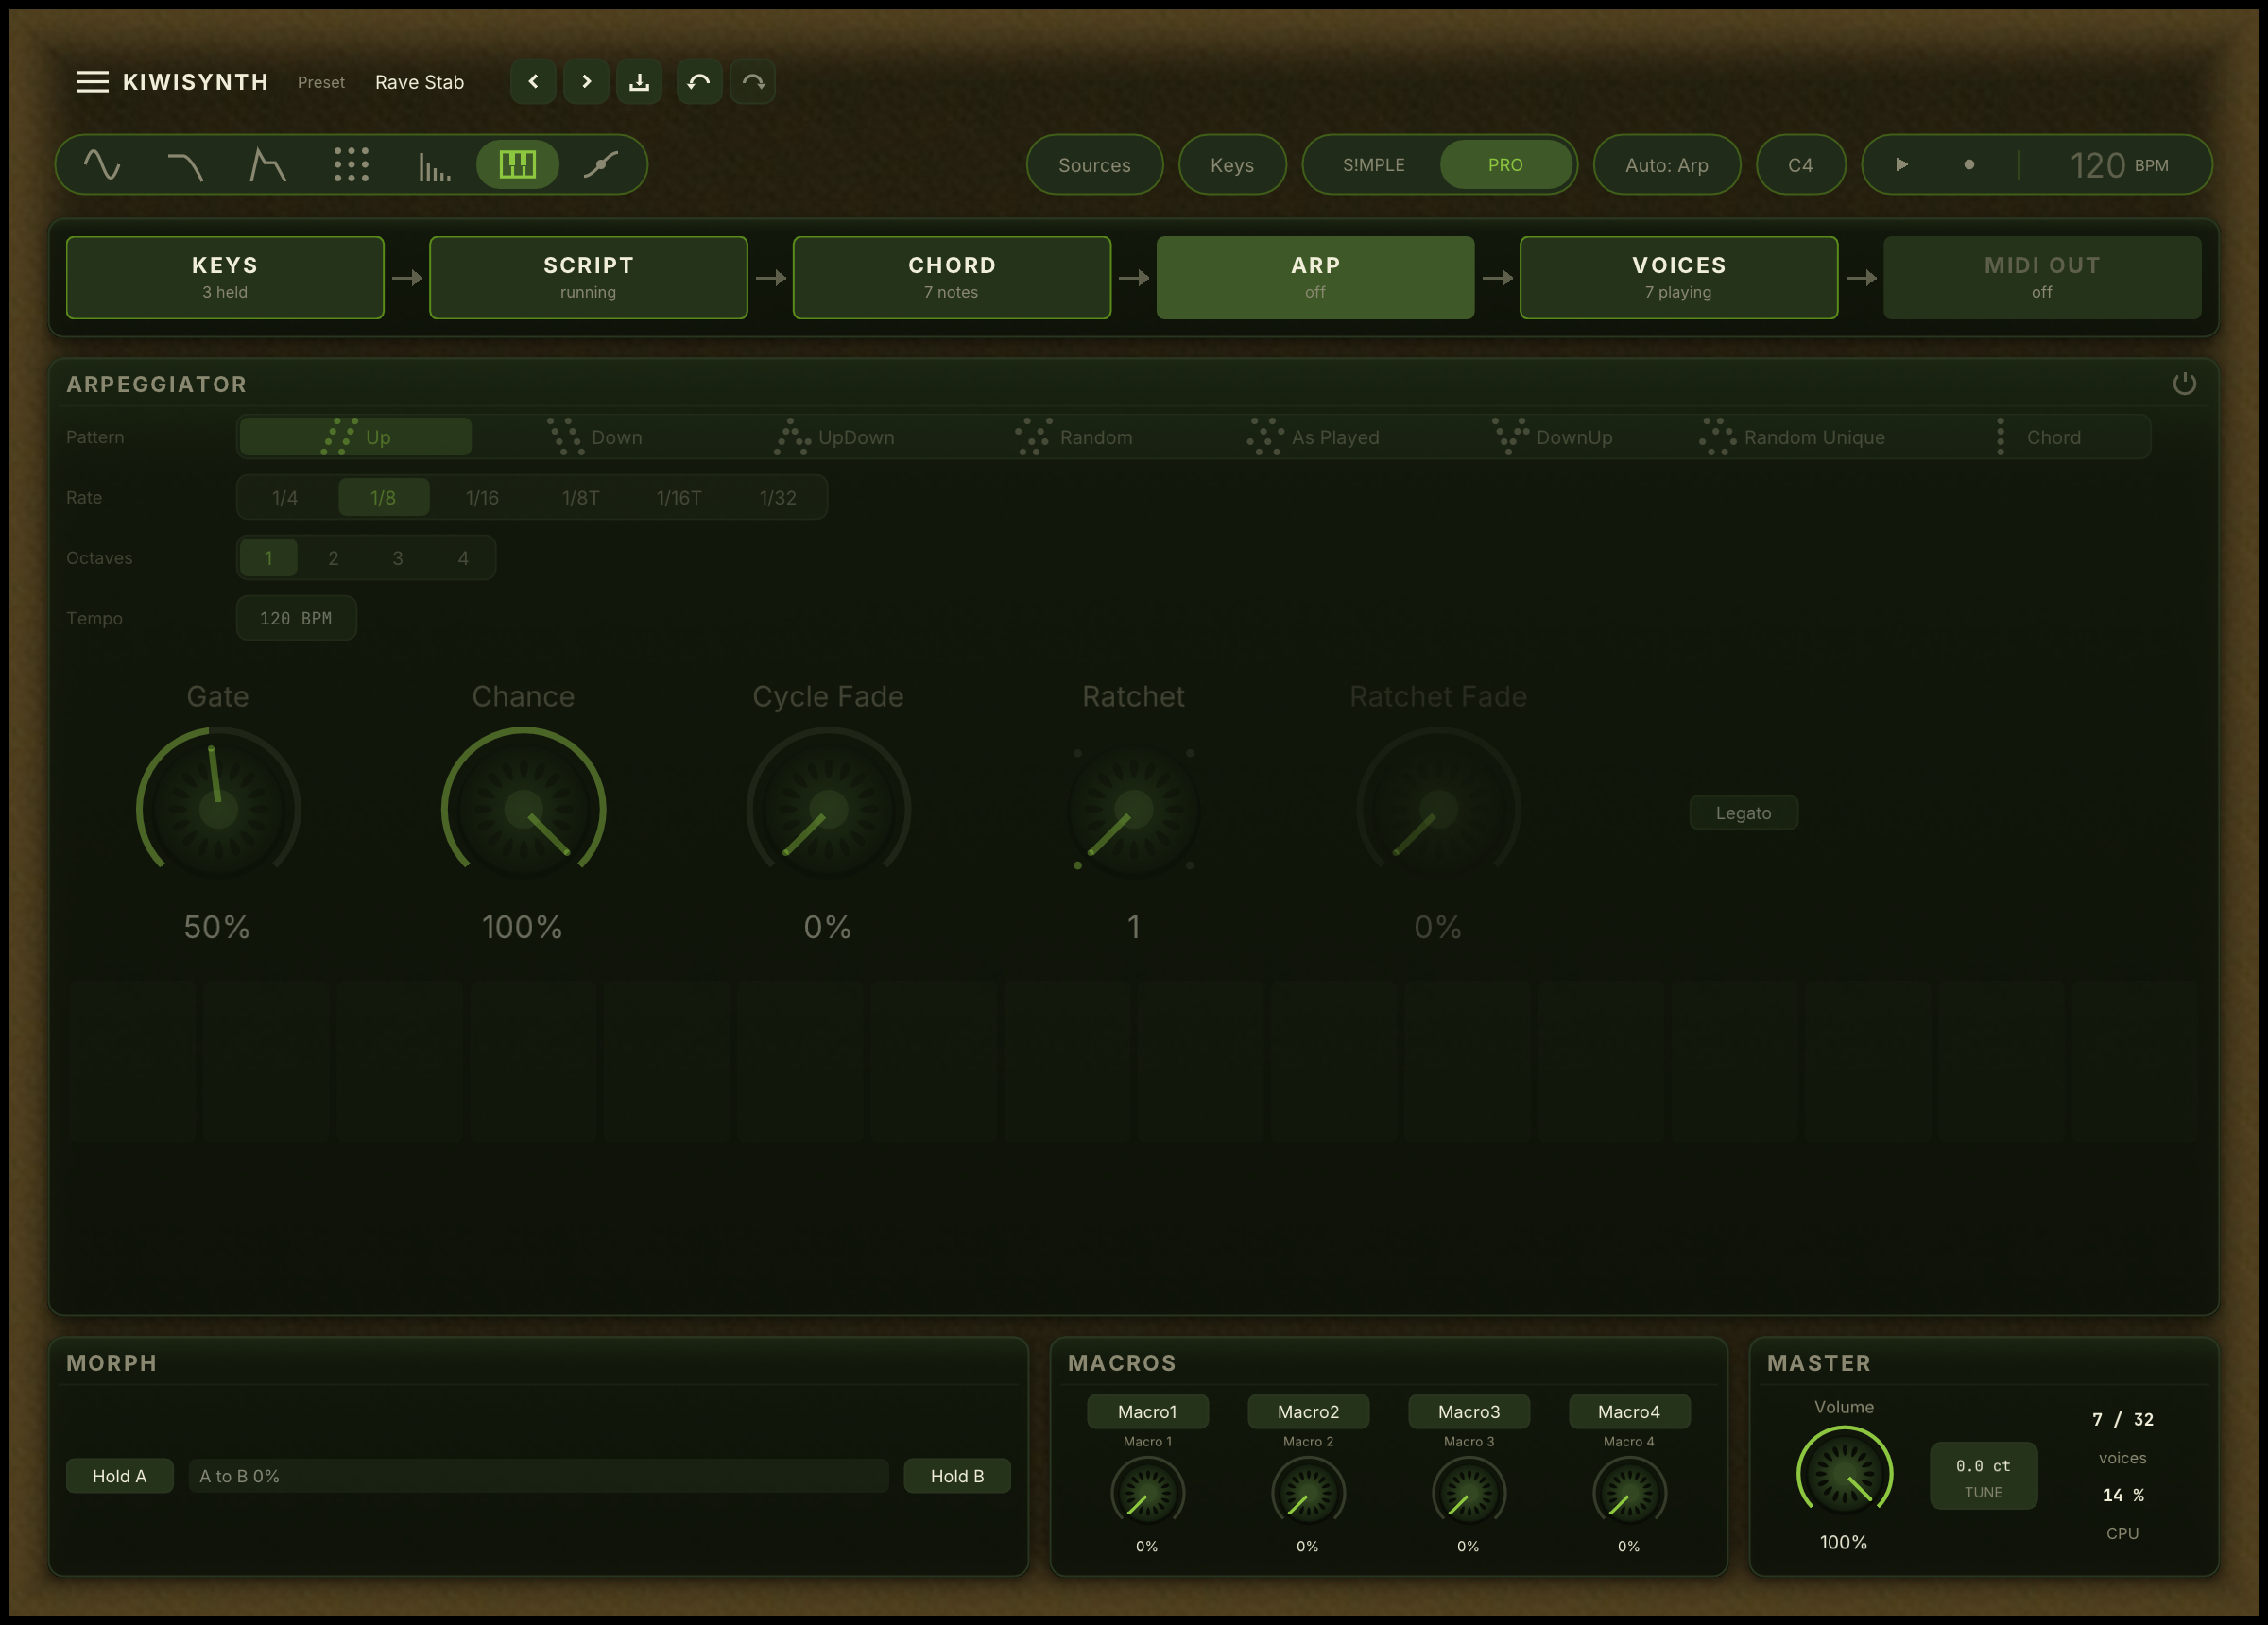Choose the Chord arpeggio pattern

pyautogui.click(x=2032, y=437)
